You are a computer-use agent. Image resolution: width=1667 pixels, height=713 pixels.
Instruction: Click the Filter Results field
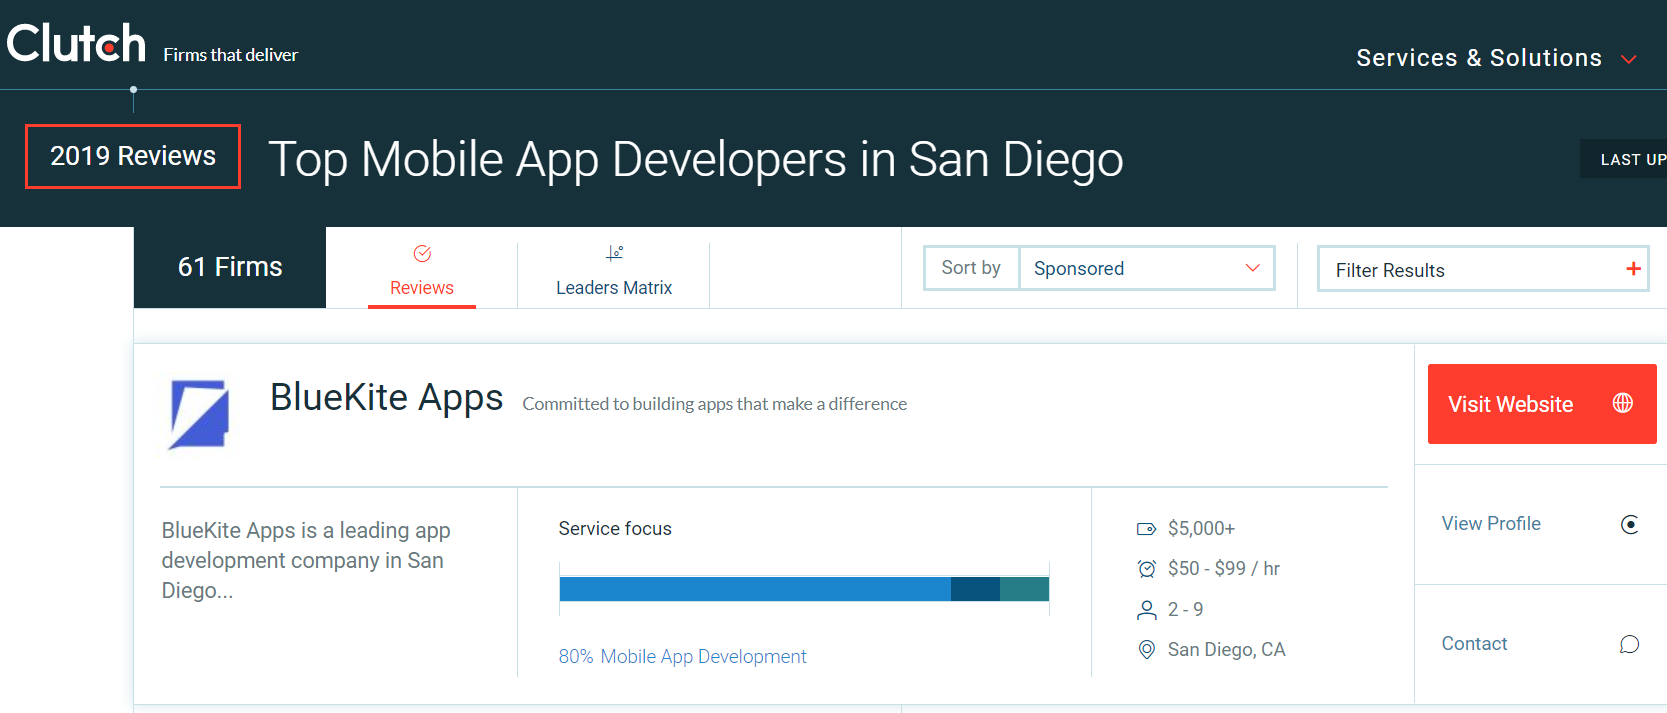click(1483, 269)
